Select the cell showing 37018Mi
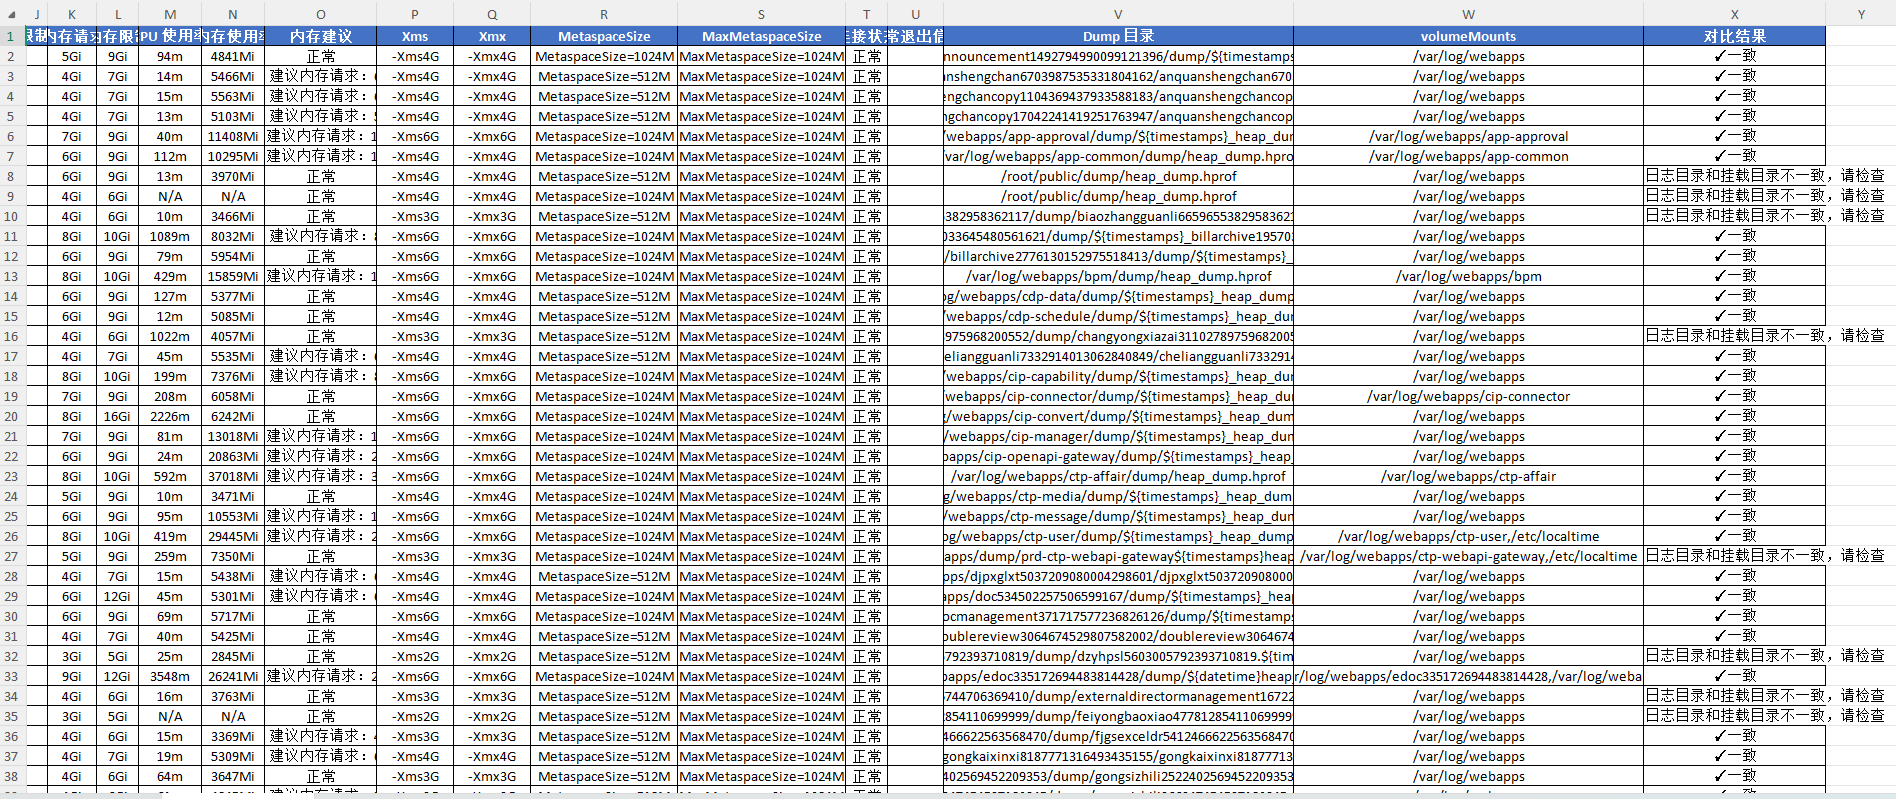Viewport: 1896px width, 799px height. coord(233,476)
